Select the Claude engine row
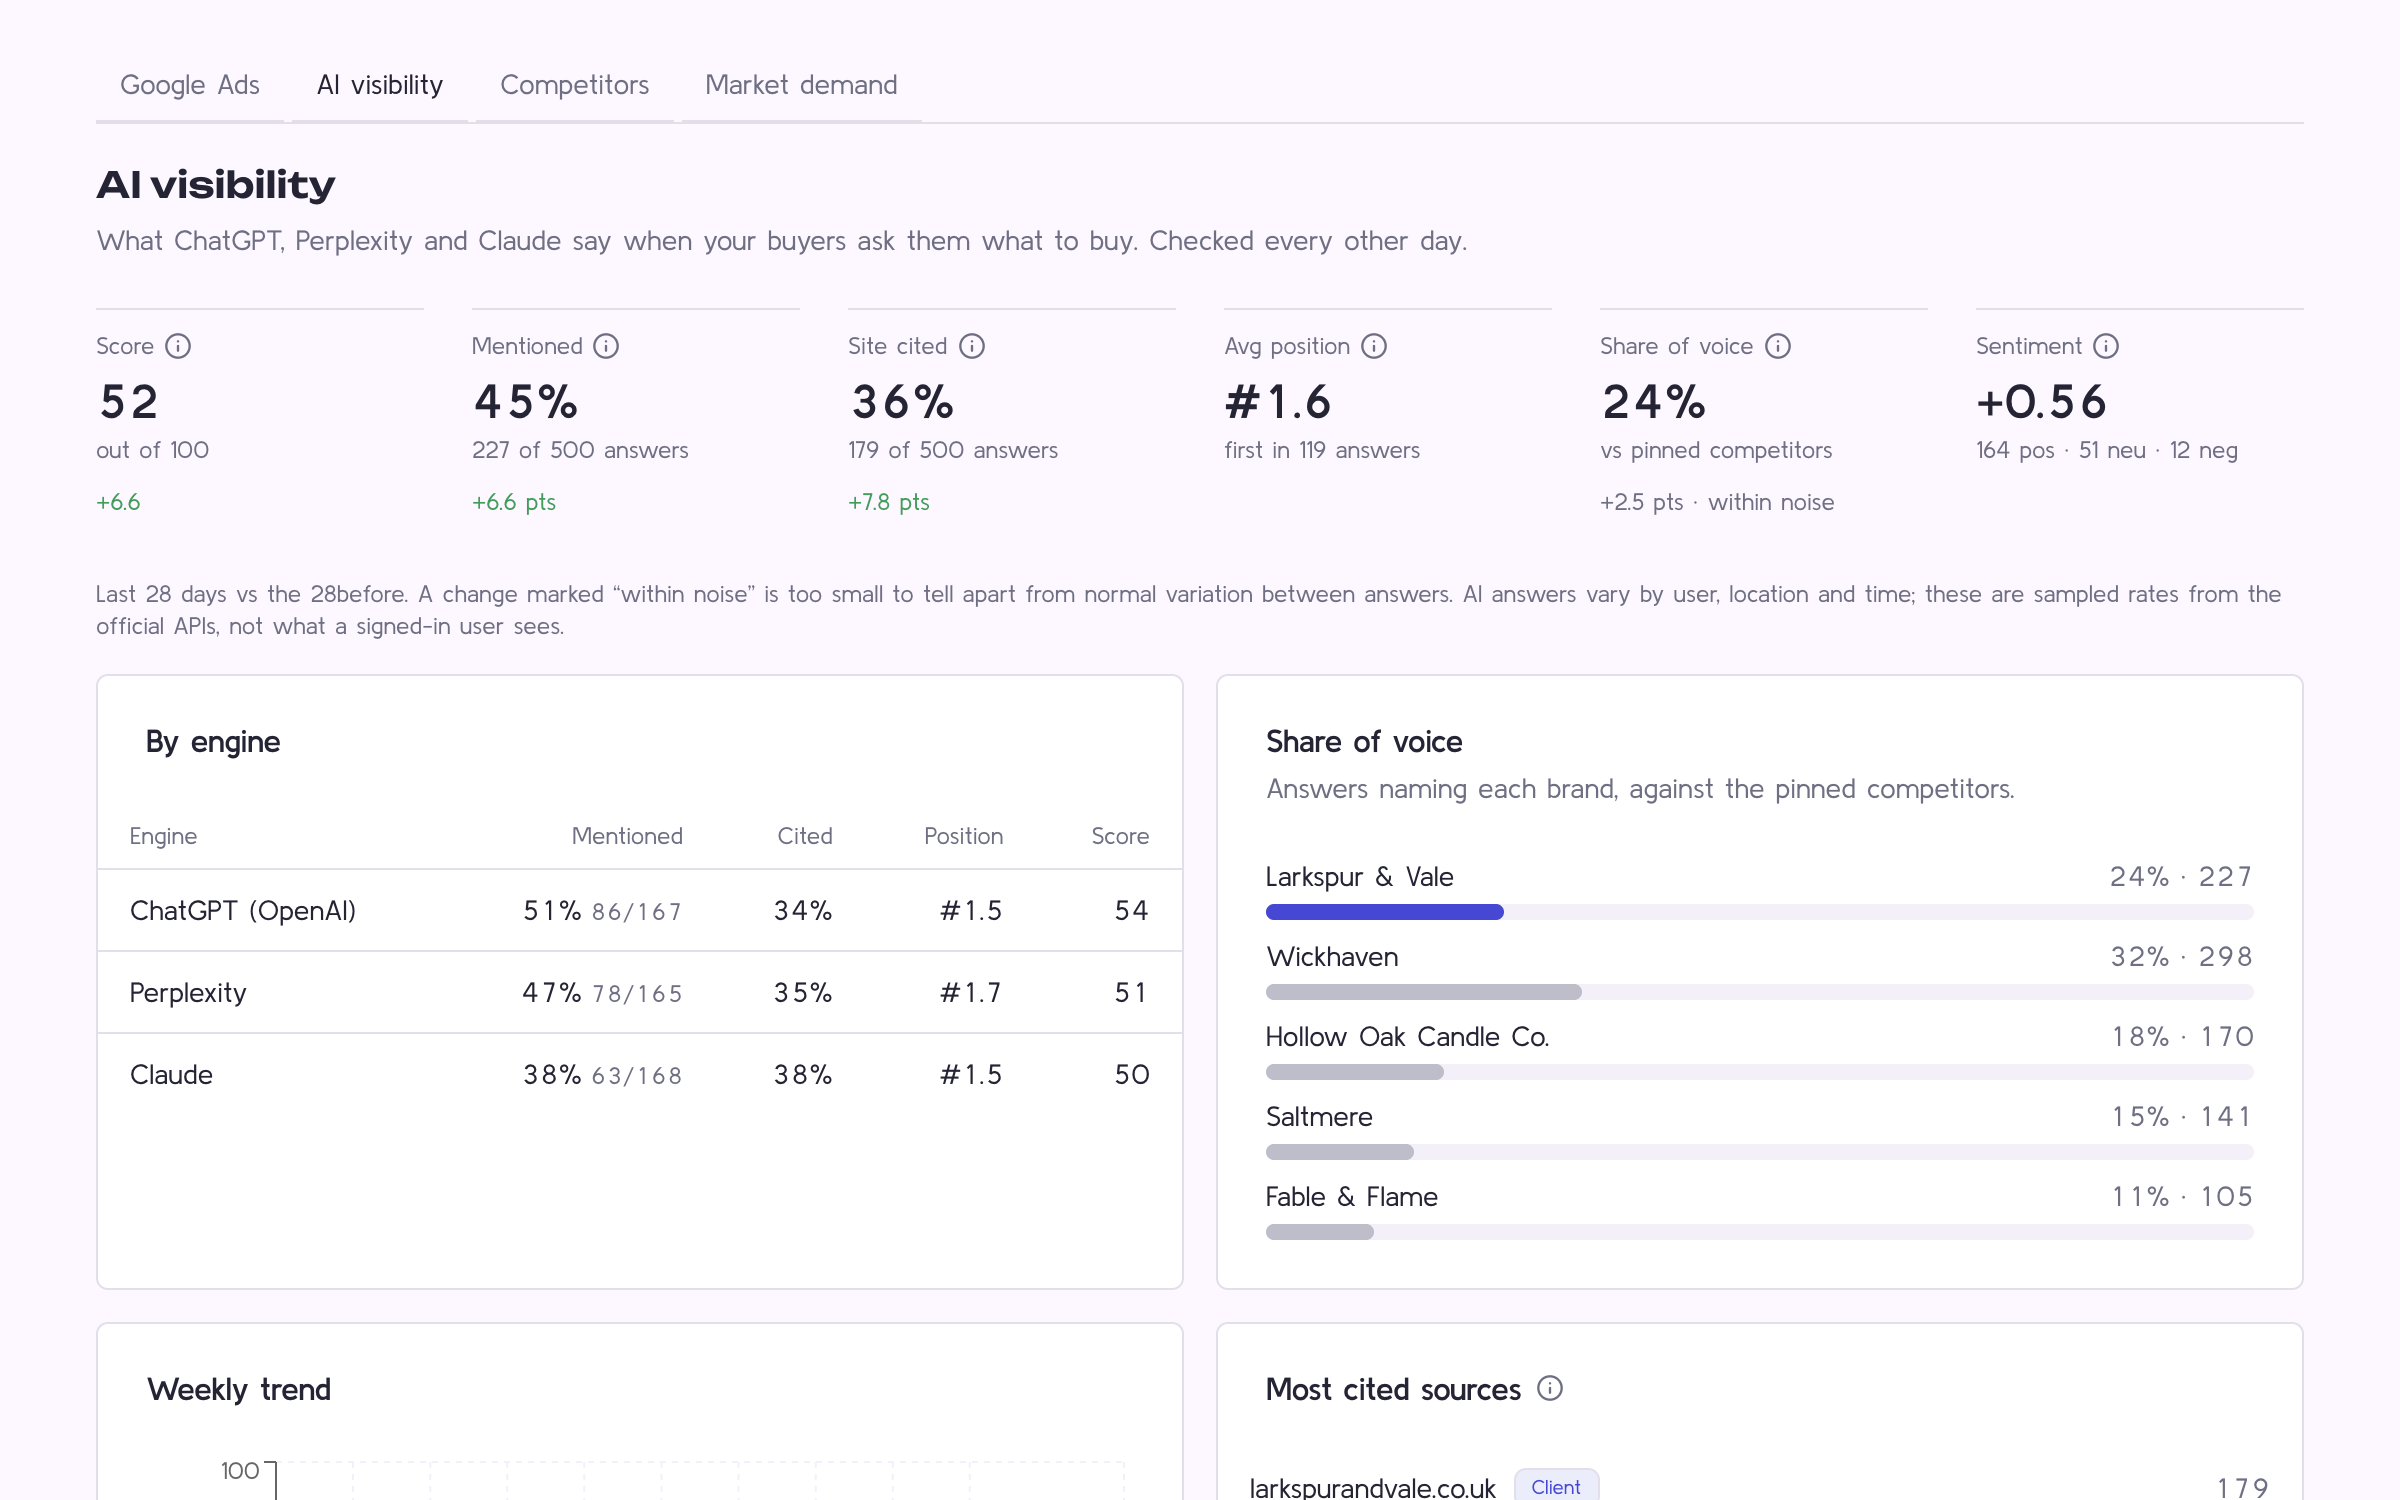Viewport: 2400px width, 1500px height. coord(640,1075)
